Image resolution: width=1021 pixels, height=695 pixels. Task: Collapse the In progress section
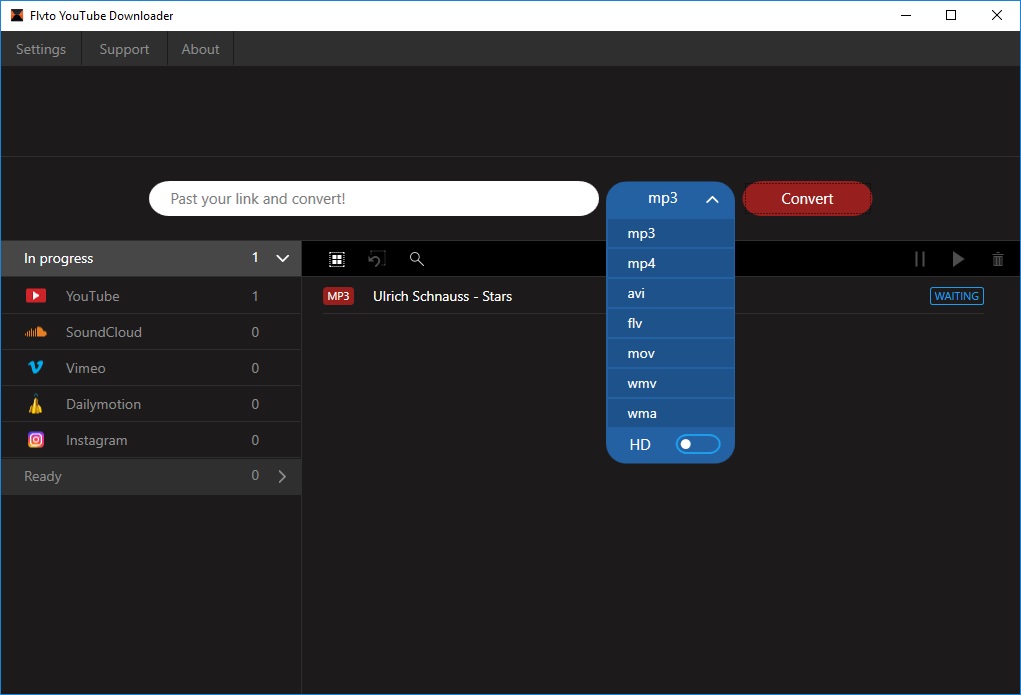[x=282, y=258]
